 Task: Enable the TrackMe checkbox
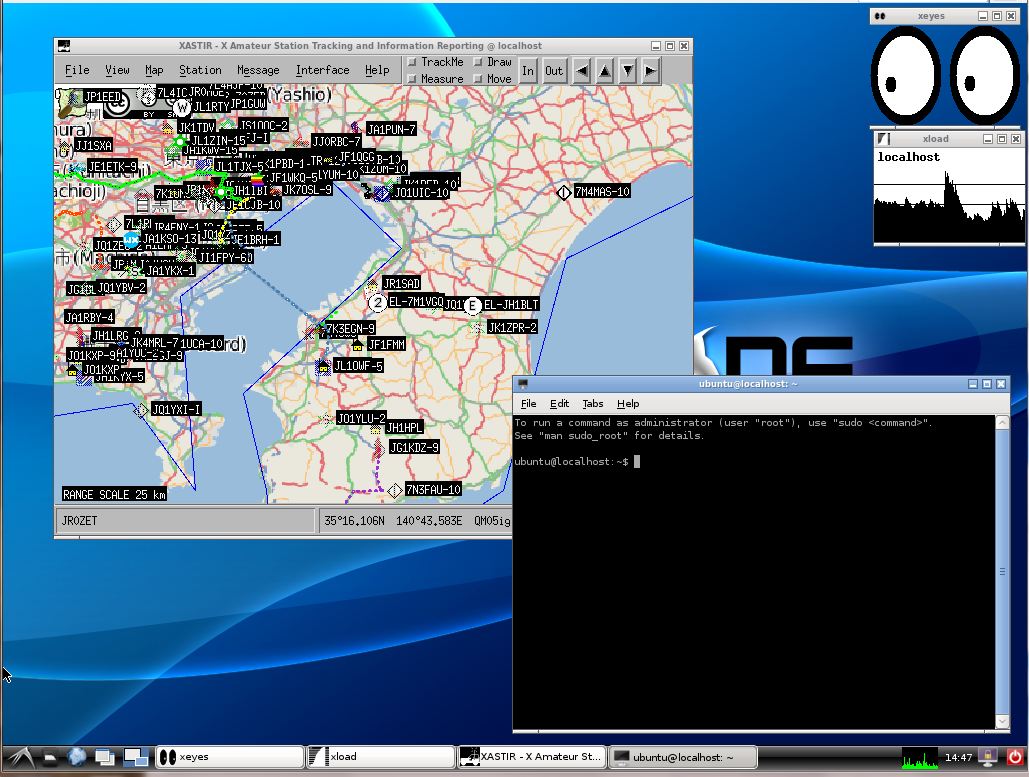click(412, 62)
